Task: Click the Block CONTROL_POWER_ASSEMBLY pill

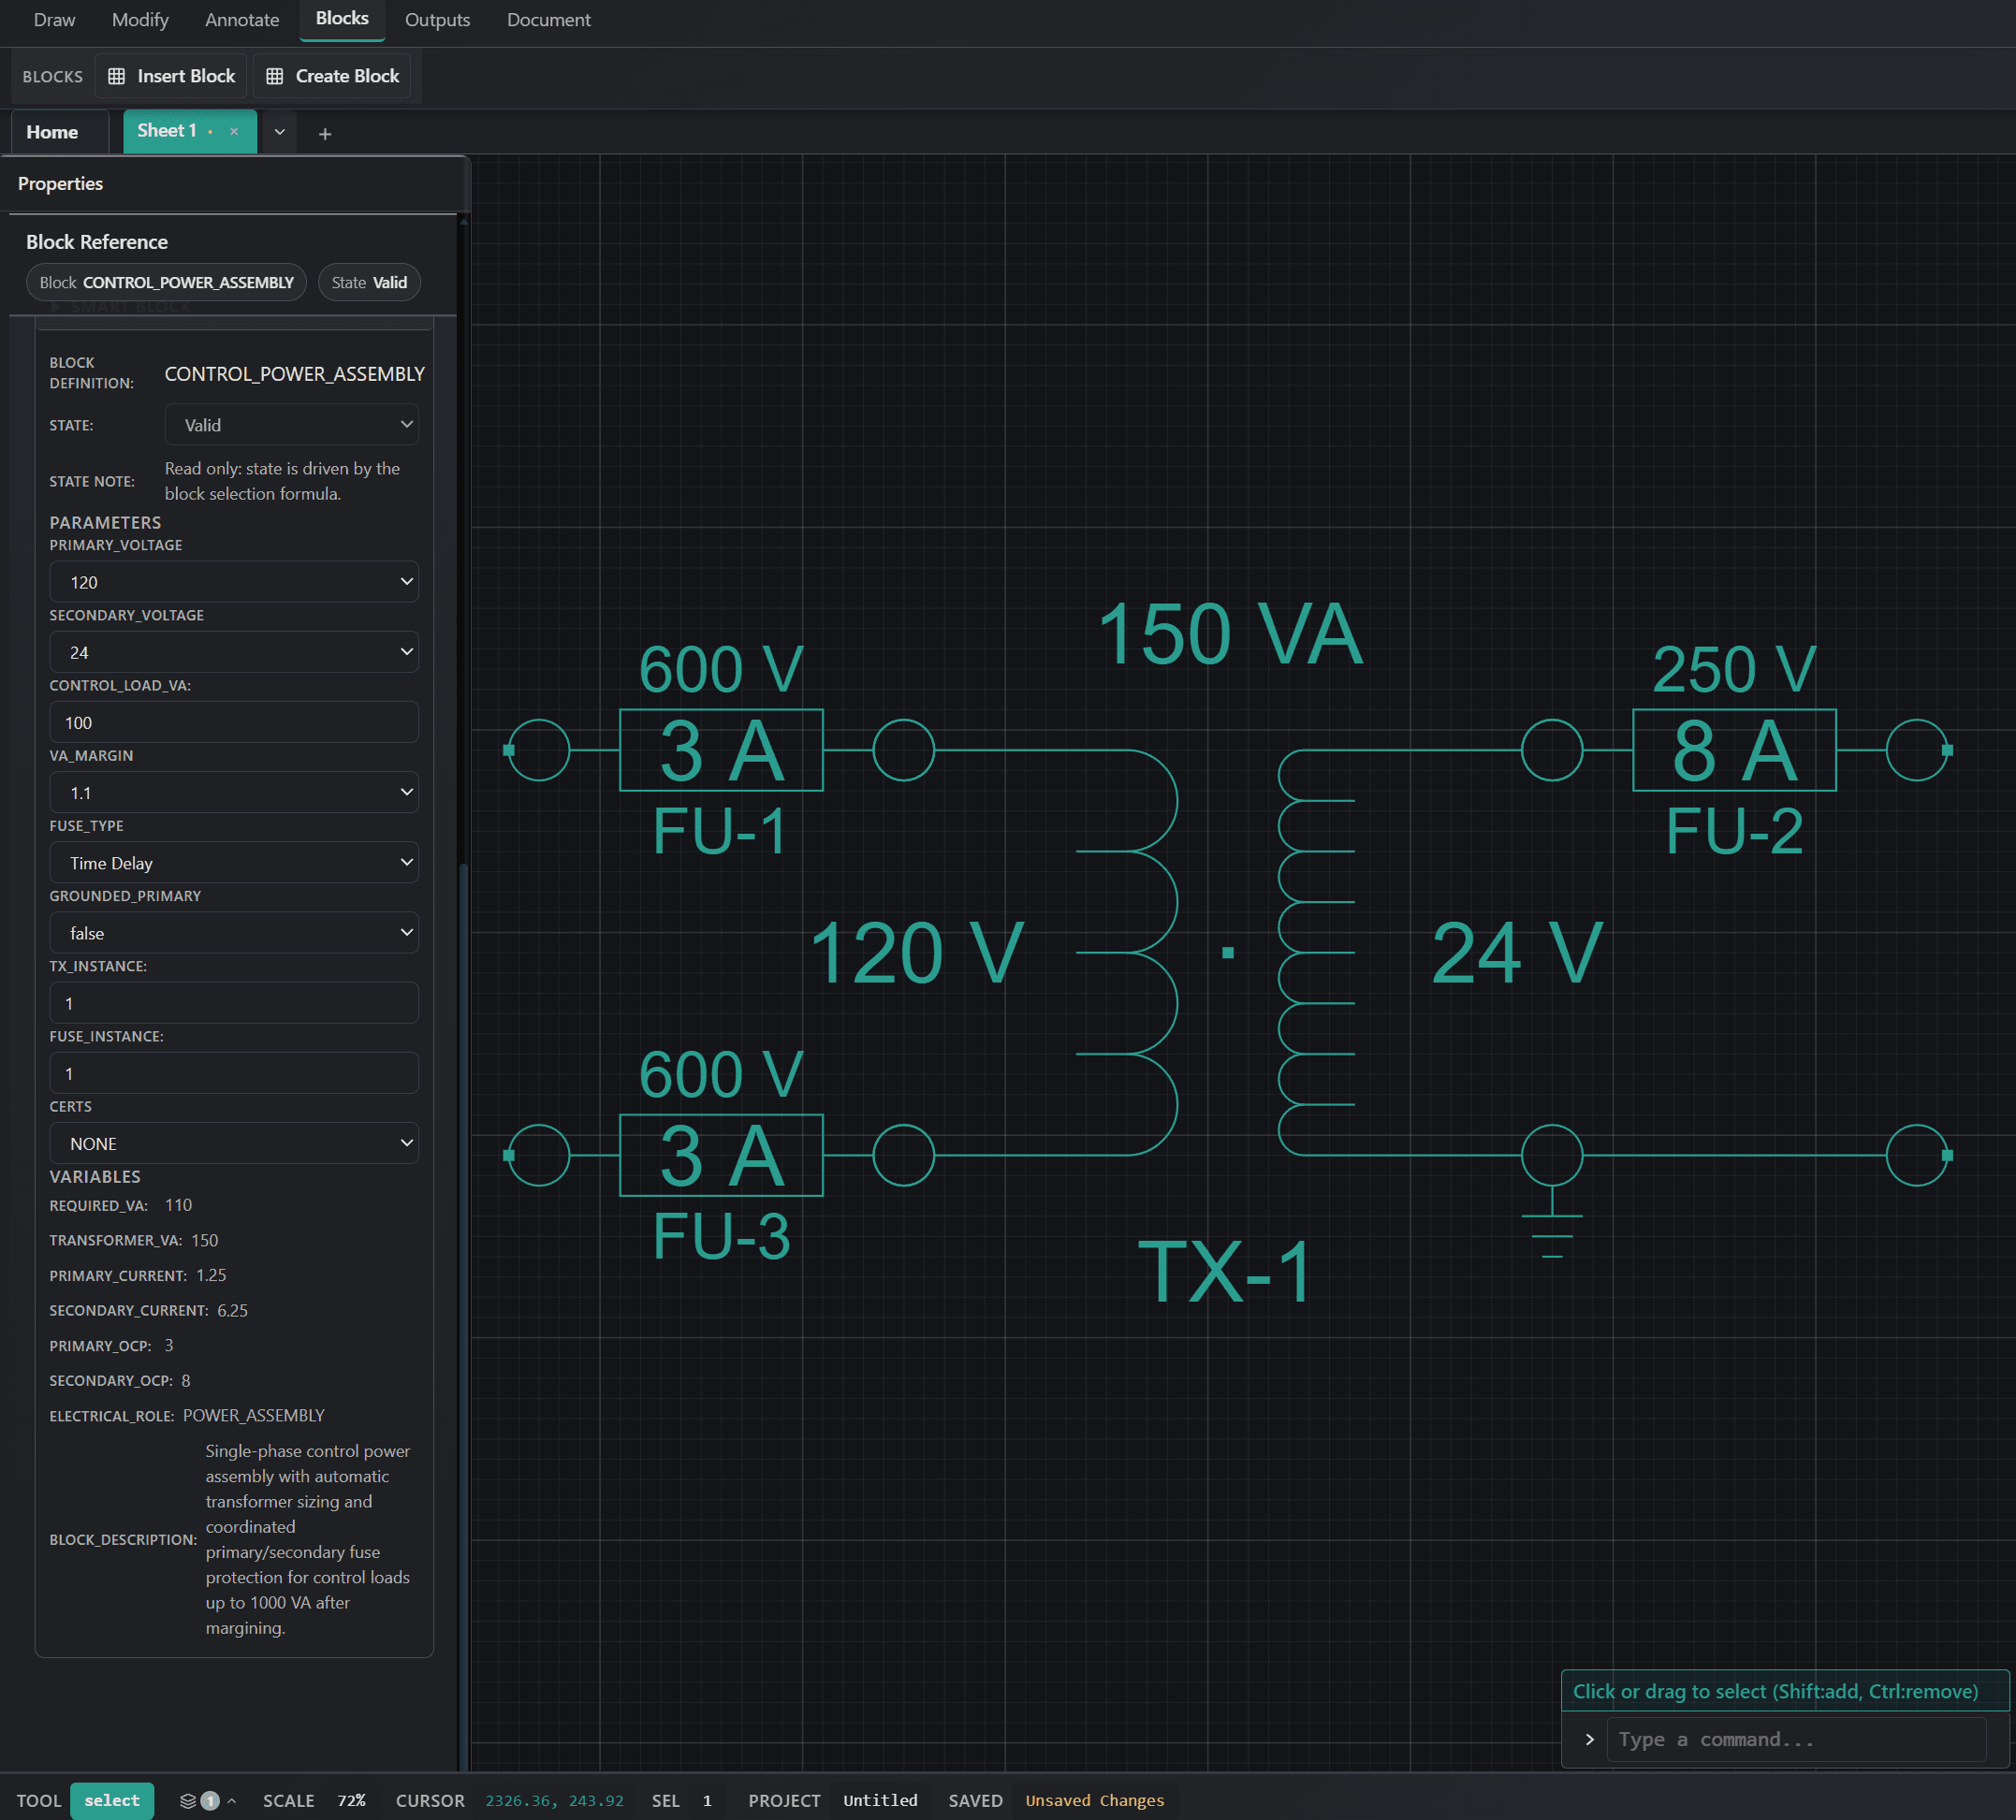Action: point(166,283)
